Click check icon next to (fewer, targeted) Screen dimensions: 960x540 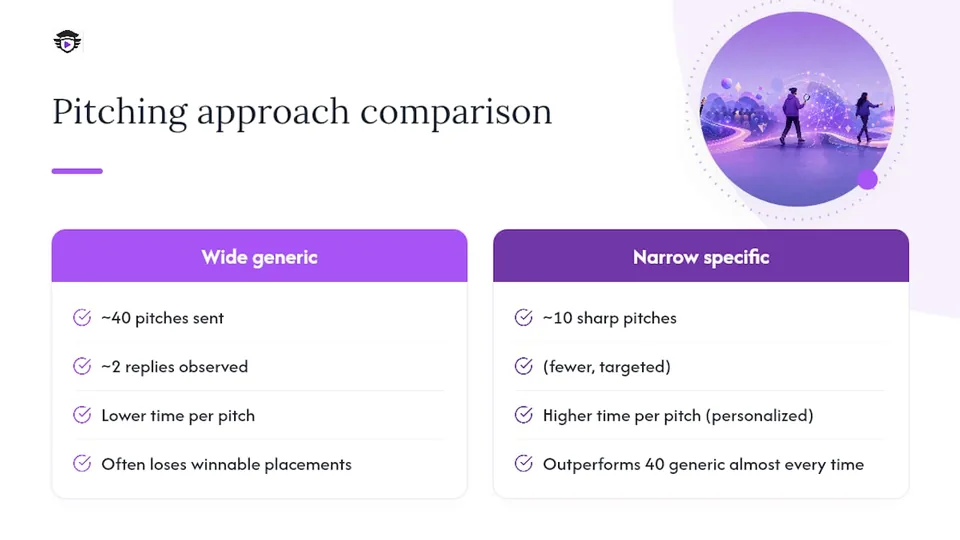(x=523, y=366)
